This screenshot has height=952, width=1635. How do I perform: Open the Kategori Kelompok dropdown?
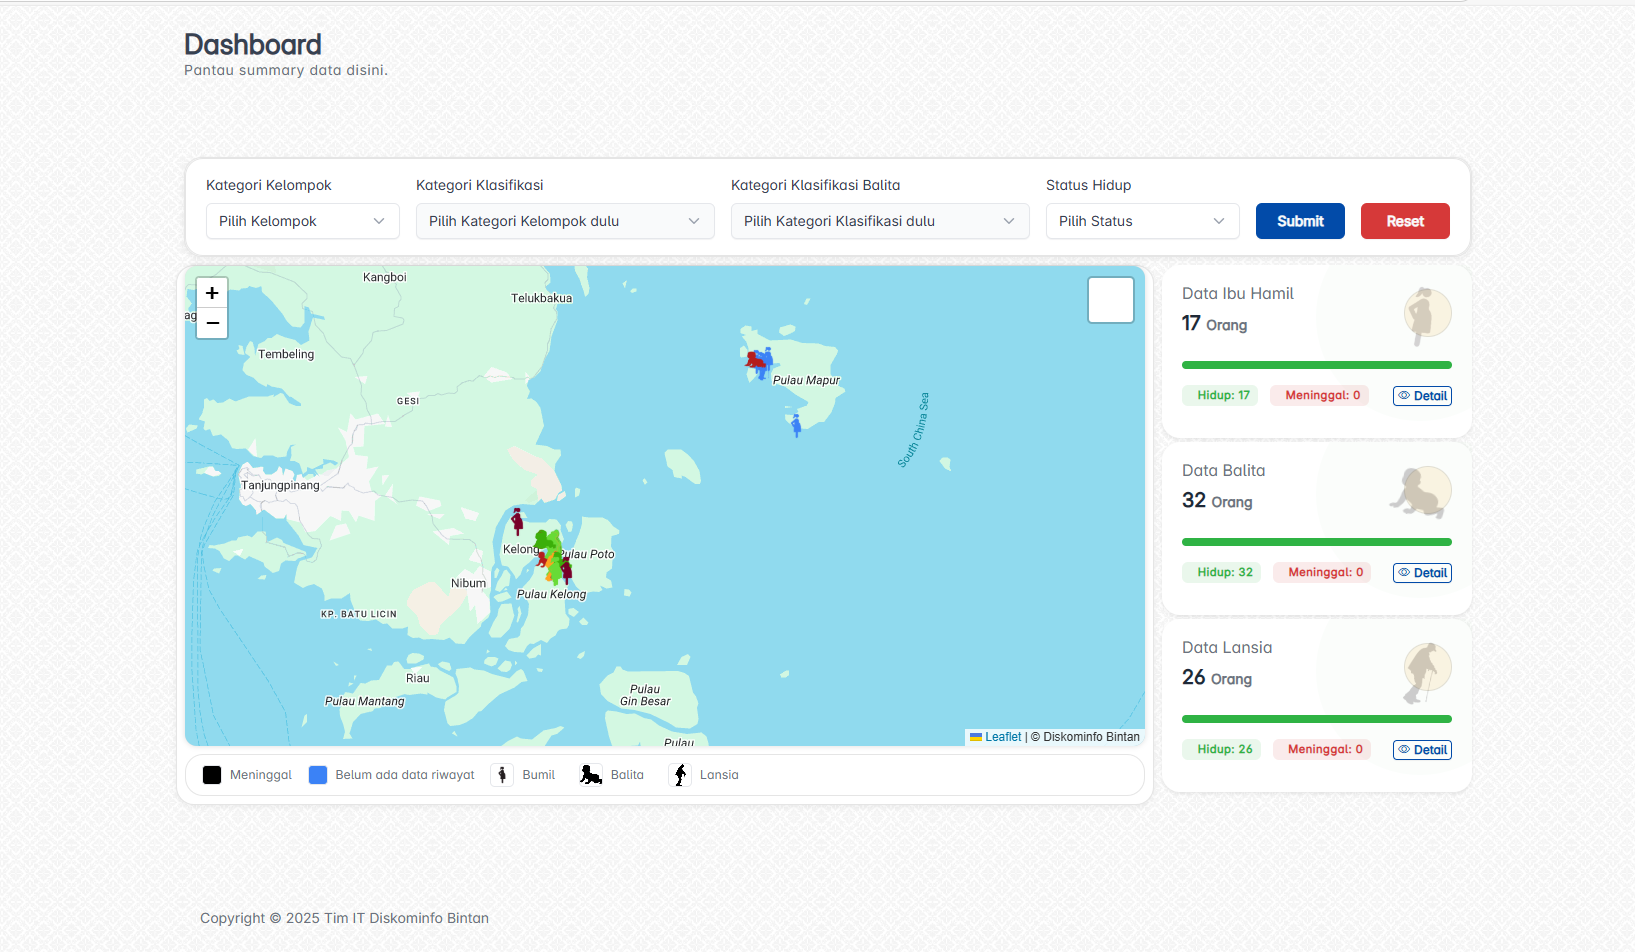[x=302, y=221]
